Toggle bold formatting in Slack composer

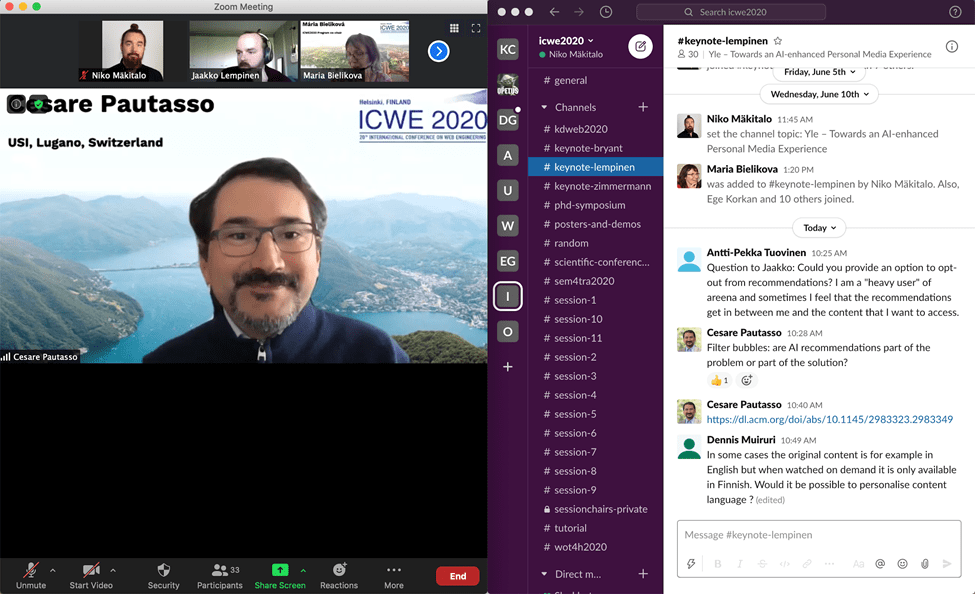[x=716, y=564]
